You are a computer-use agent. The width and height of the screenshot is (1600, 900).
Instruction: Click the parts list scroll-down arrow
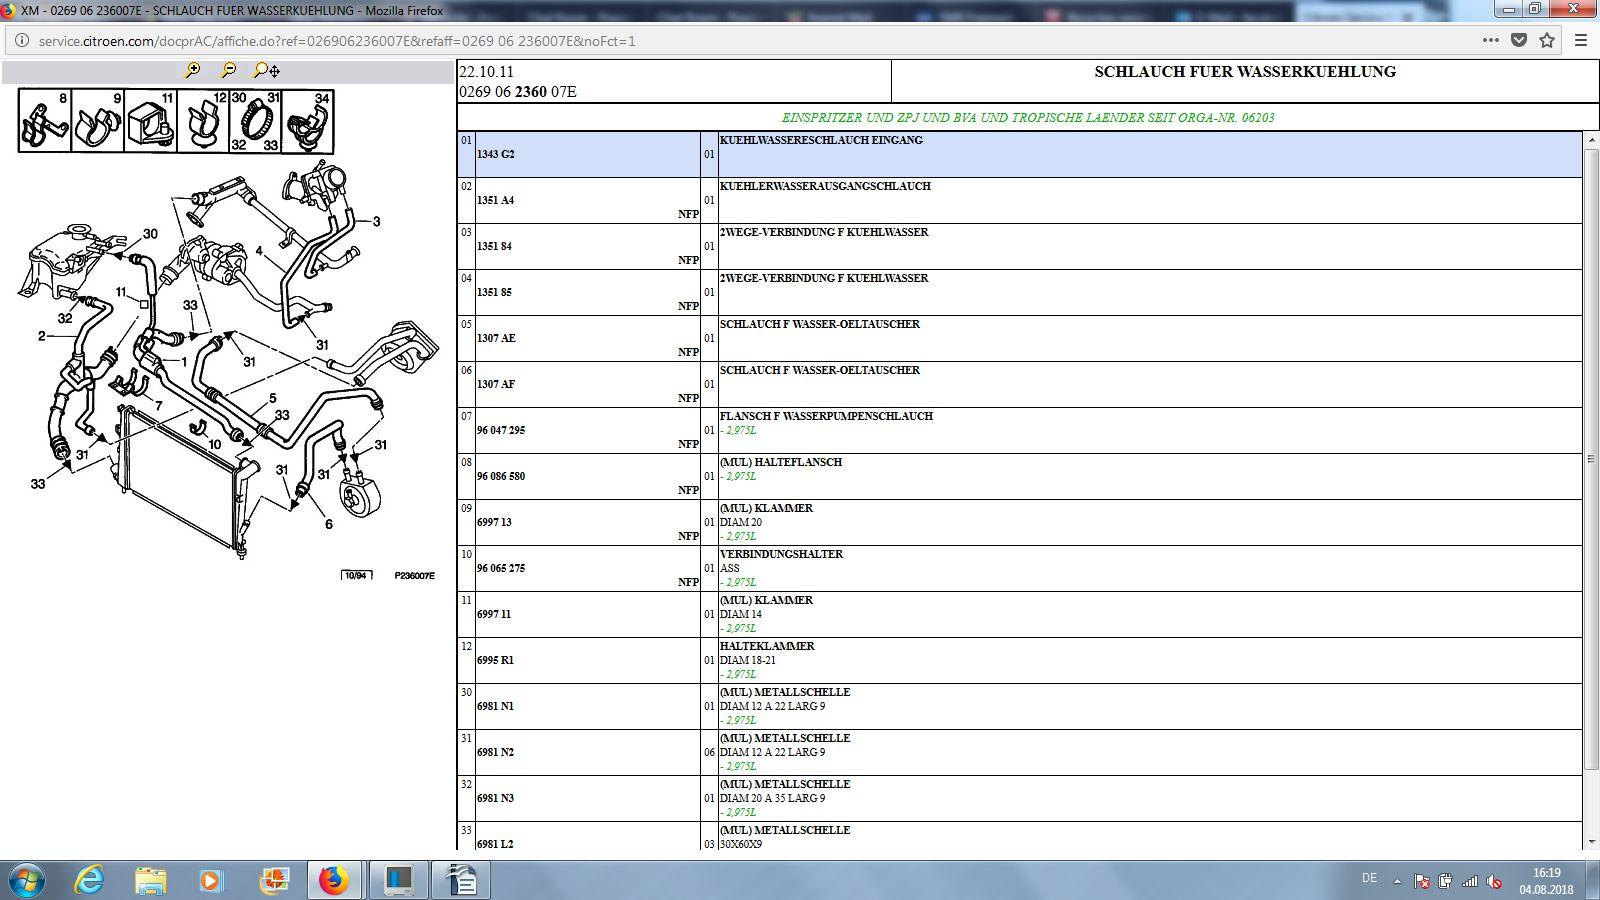(x=1590, y=842)
